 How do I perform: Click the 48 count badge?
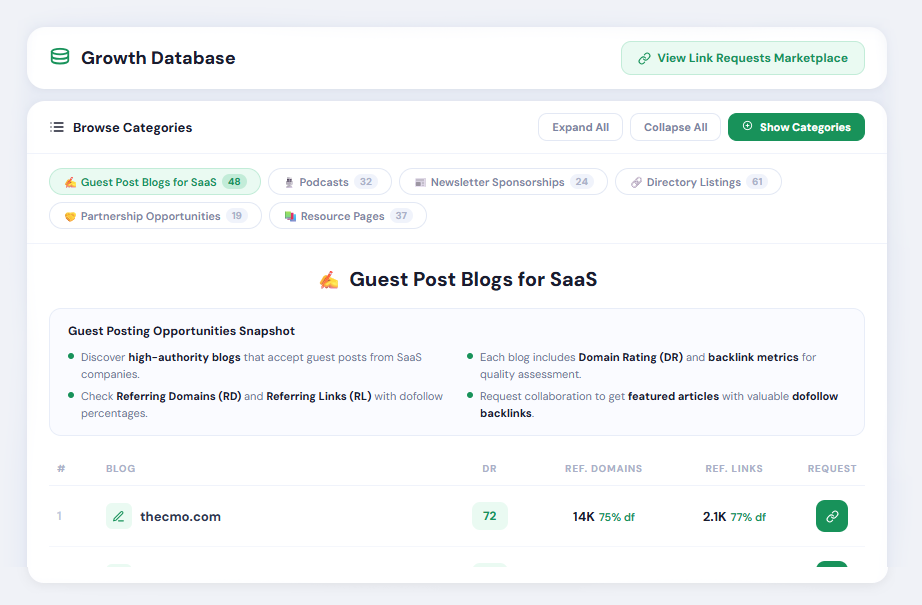coord(234,182)
